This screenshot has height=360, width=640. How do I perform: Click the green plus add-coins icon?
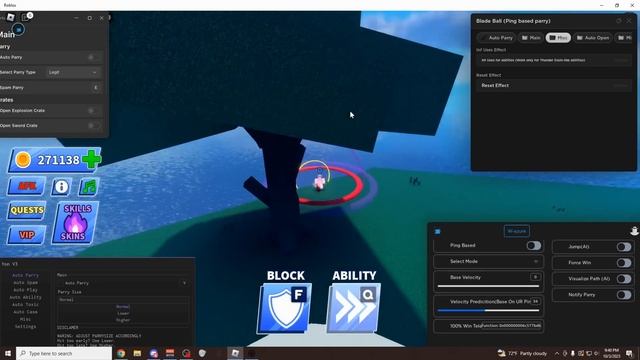91,159
